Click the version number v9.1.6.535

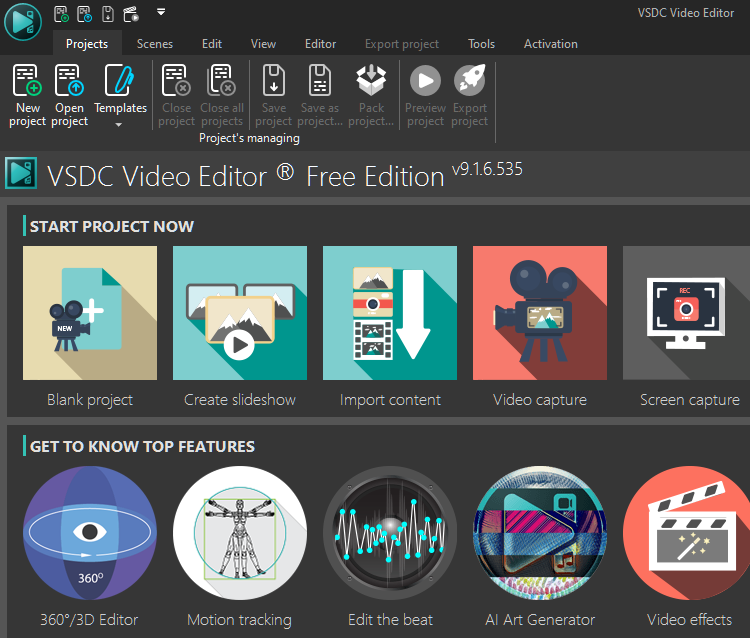point(487,169)
